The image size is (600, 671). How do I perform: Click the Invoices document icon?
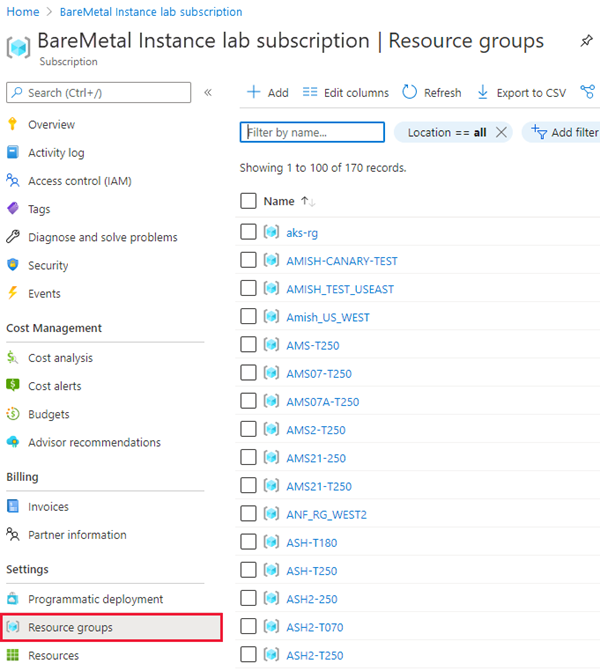pyautogui.click(x=13, y=506)
